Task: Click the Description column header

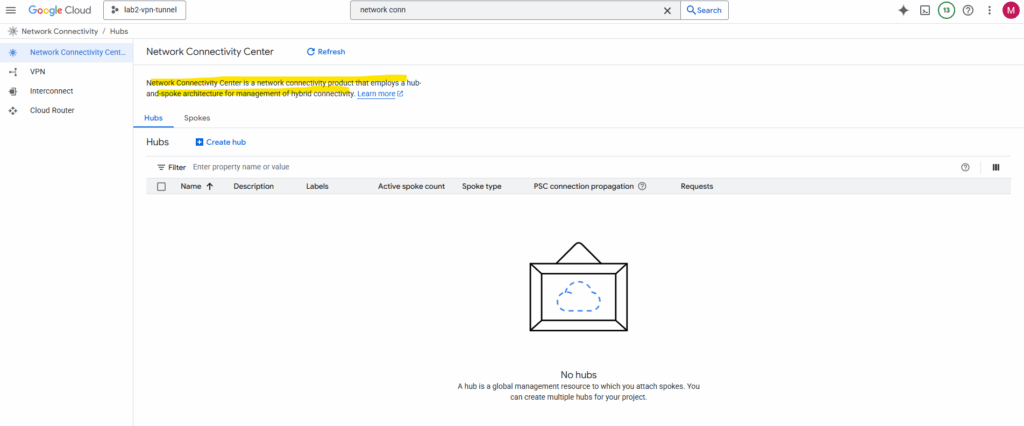Action: pyautogui.click(x=253, y=186)
